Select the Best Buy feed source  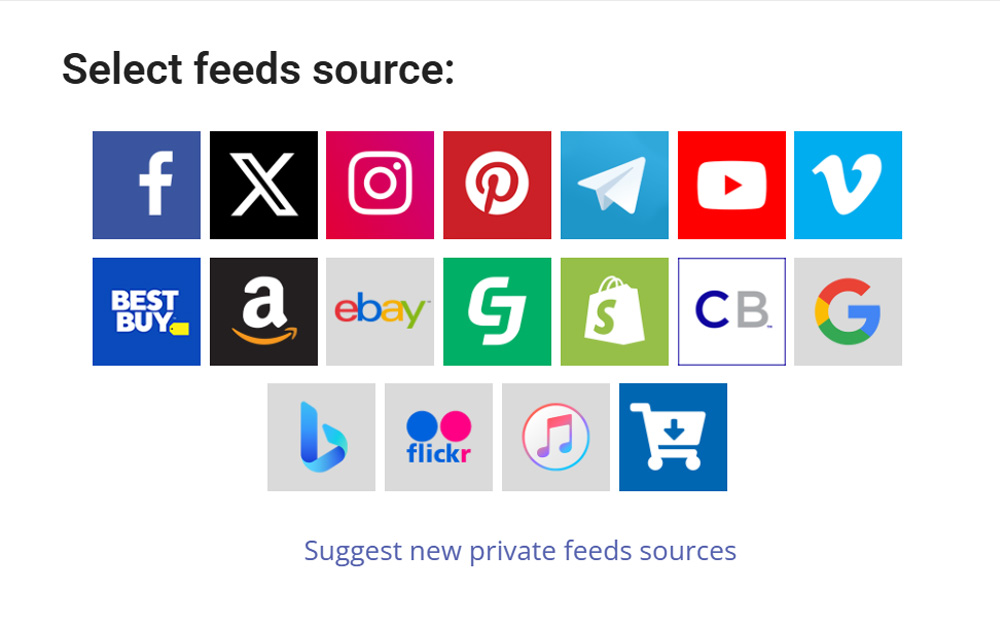point(146,311)
